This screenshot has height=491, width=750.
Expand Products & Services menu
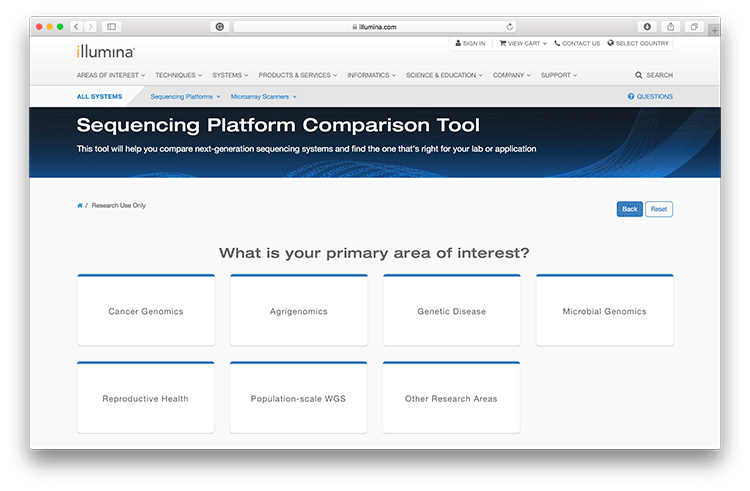click(x=298, y=75)
